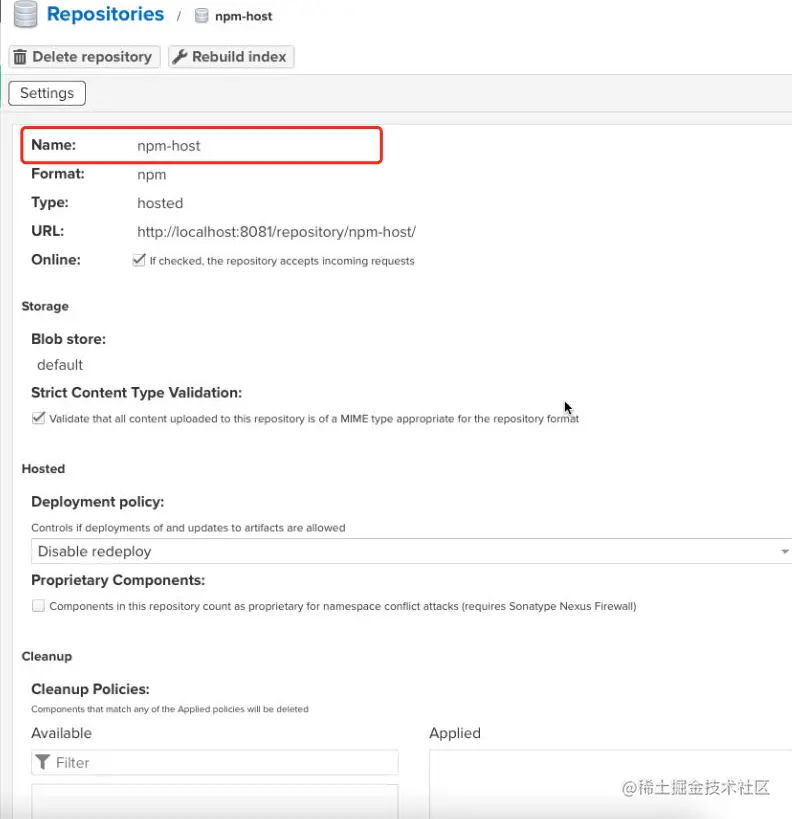Click the trash icon for Delete repository
792x819 pixels.
(x=20, y=57)
